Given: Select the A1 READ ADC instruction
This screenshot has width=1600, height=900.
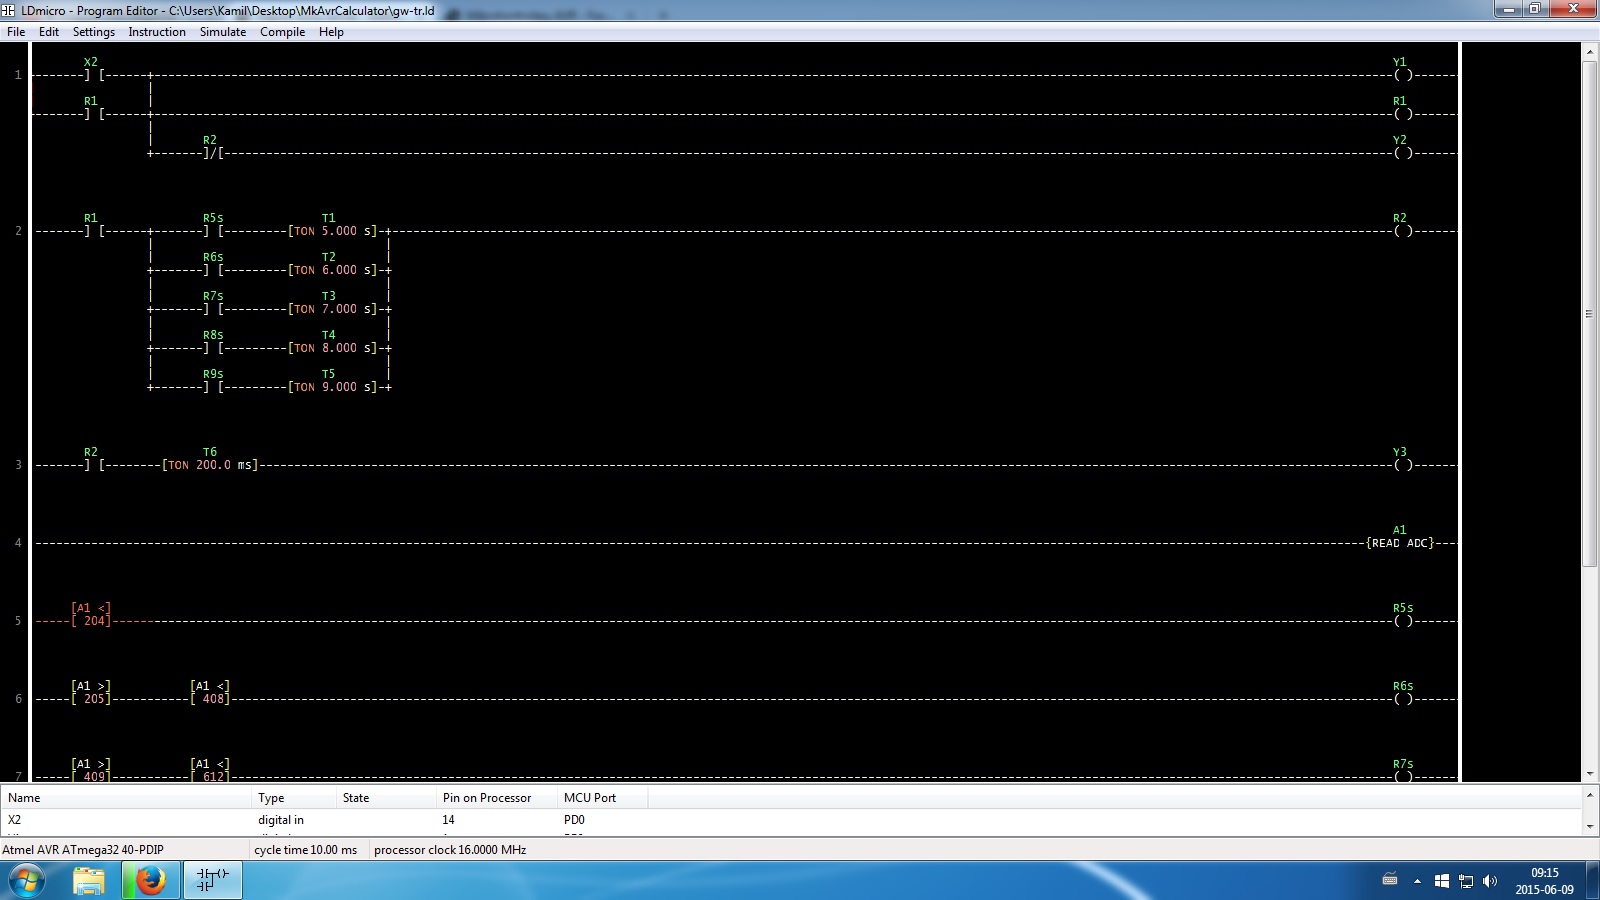Looking at the screenshot, I should pyautogui.click(x=1400, y=537).
